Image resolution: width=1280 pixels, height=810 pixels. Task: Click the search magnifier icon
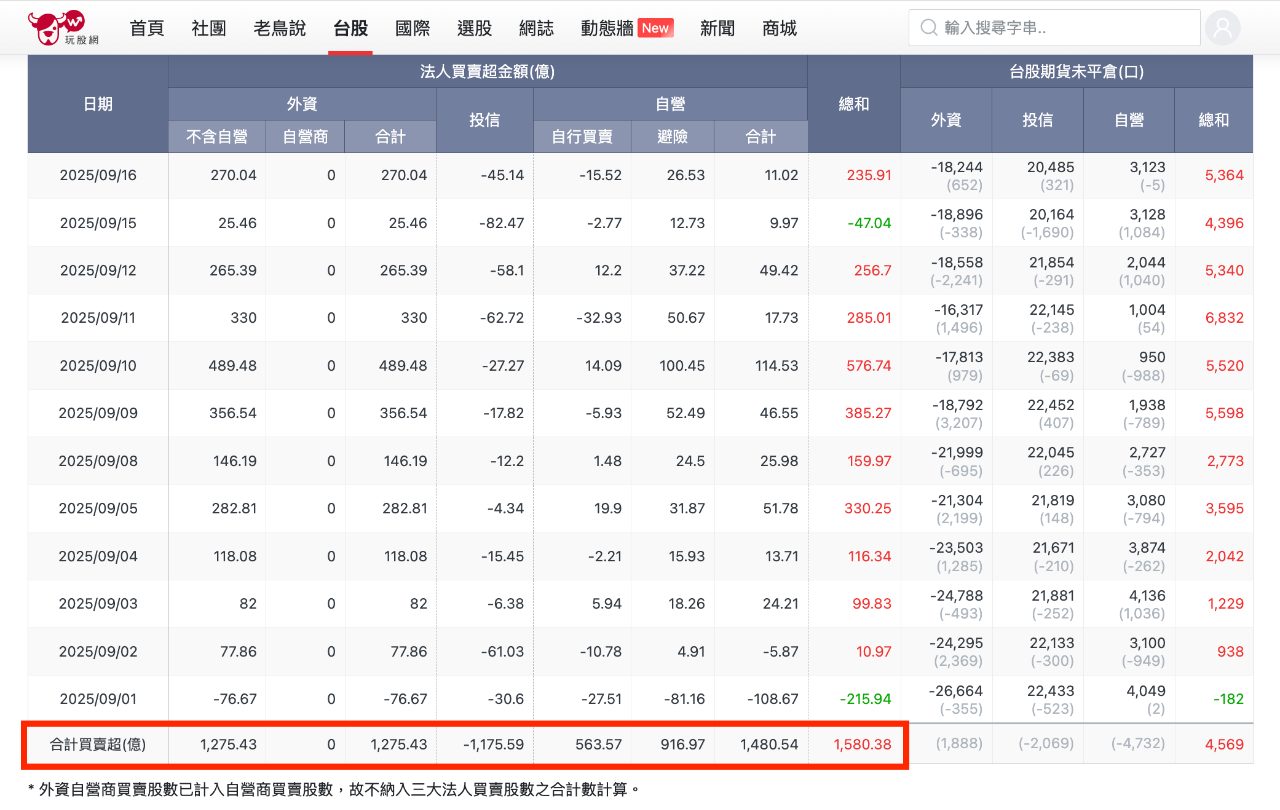coord(928,28)
